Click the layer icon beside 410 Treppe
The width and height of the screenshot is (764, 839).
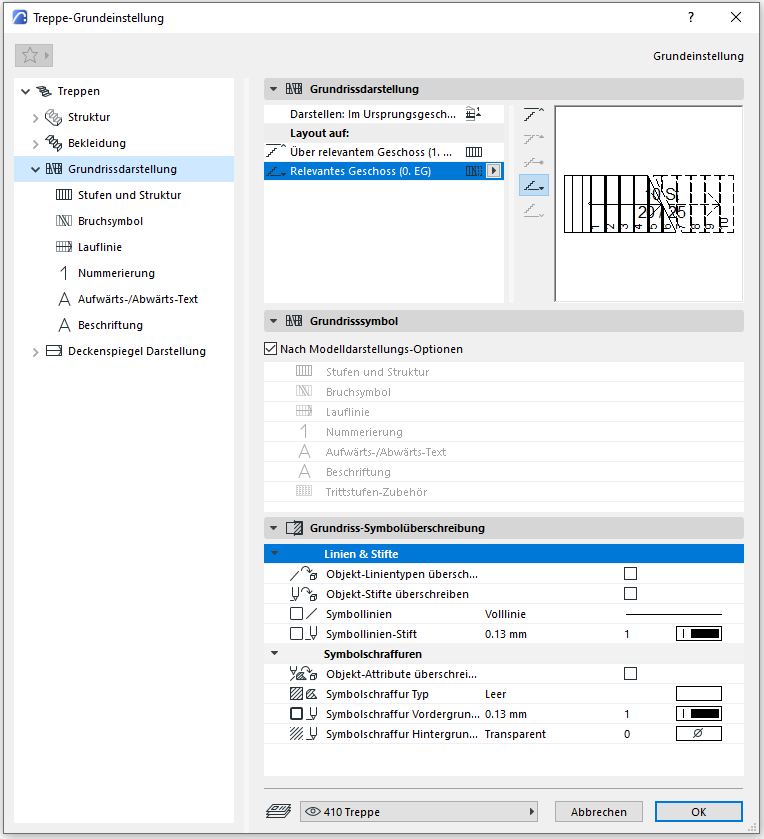pos(278,812)
